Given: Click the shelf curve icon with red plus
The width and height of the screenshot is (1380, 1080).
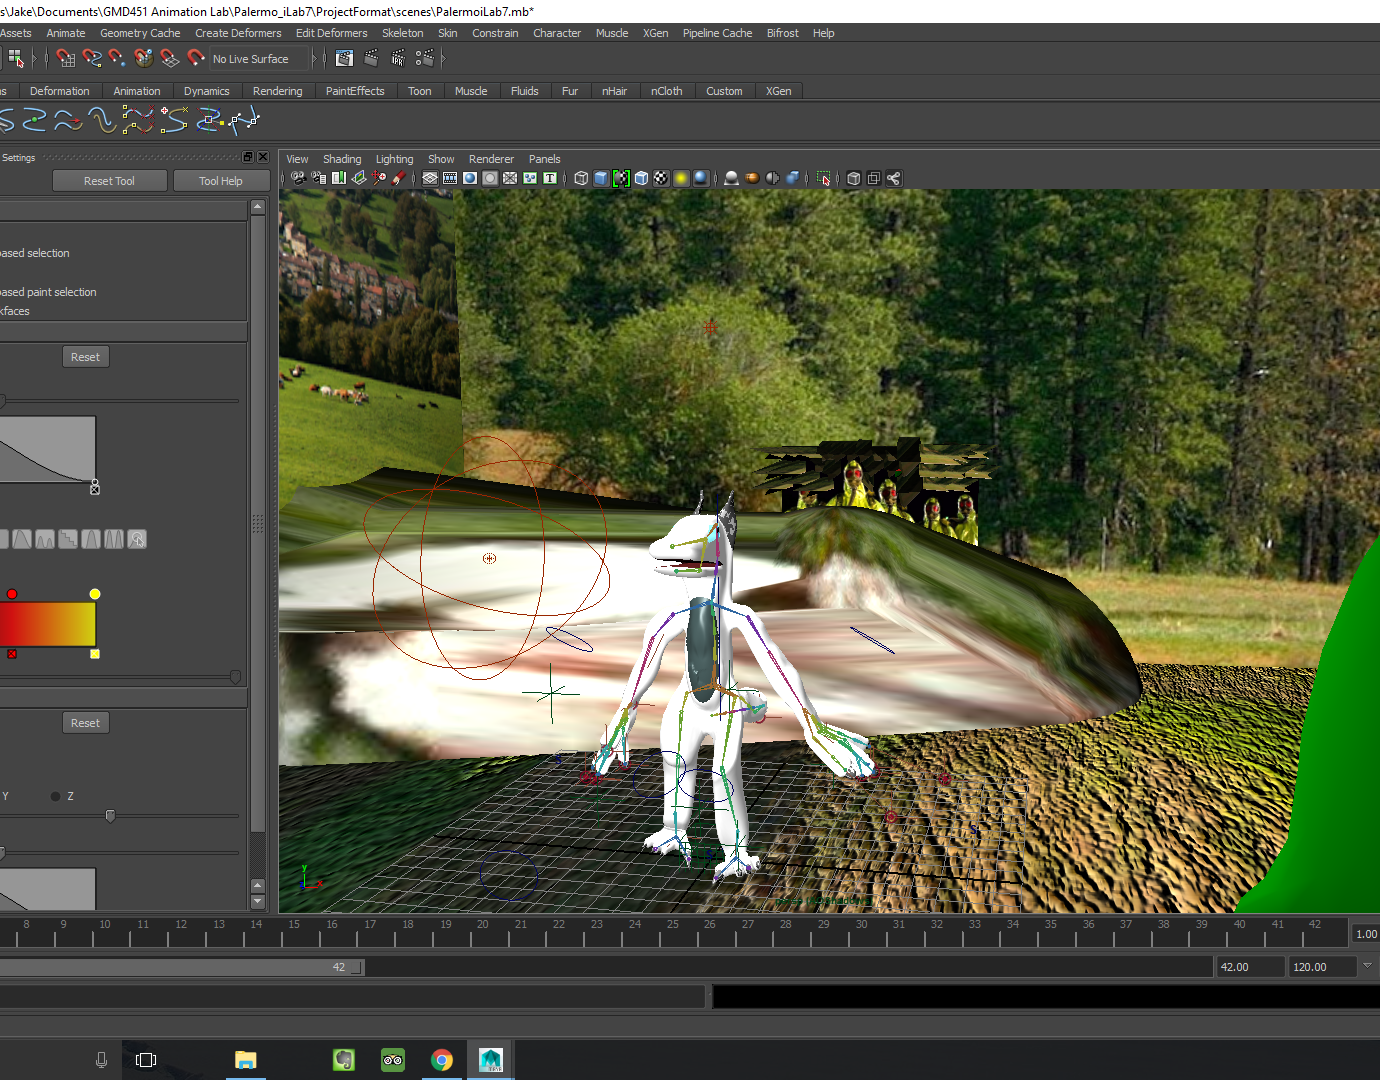Looking at the screenshot, I should click(174, 121).
